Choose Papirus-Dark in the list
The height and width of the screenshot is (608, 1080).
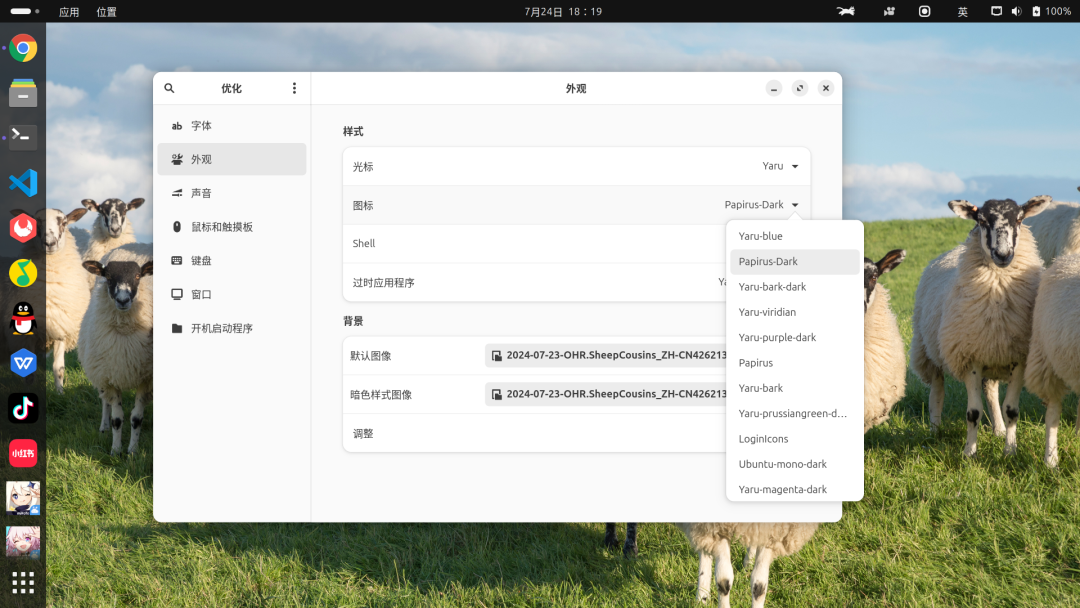pyautogui.click(x=795, y=262)
